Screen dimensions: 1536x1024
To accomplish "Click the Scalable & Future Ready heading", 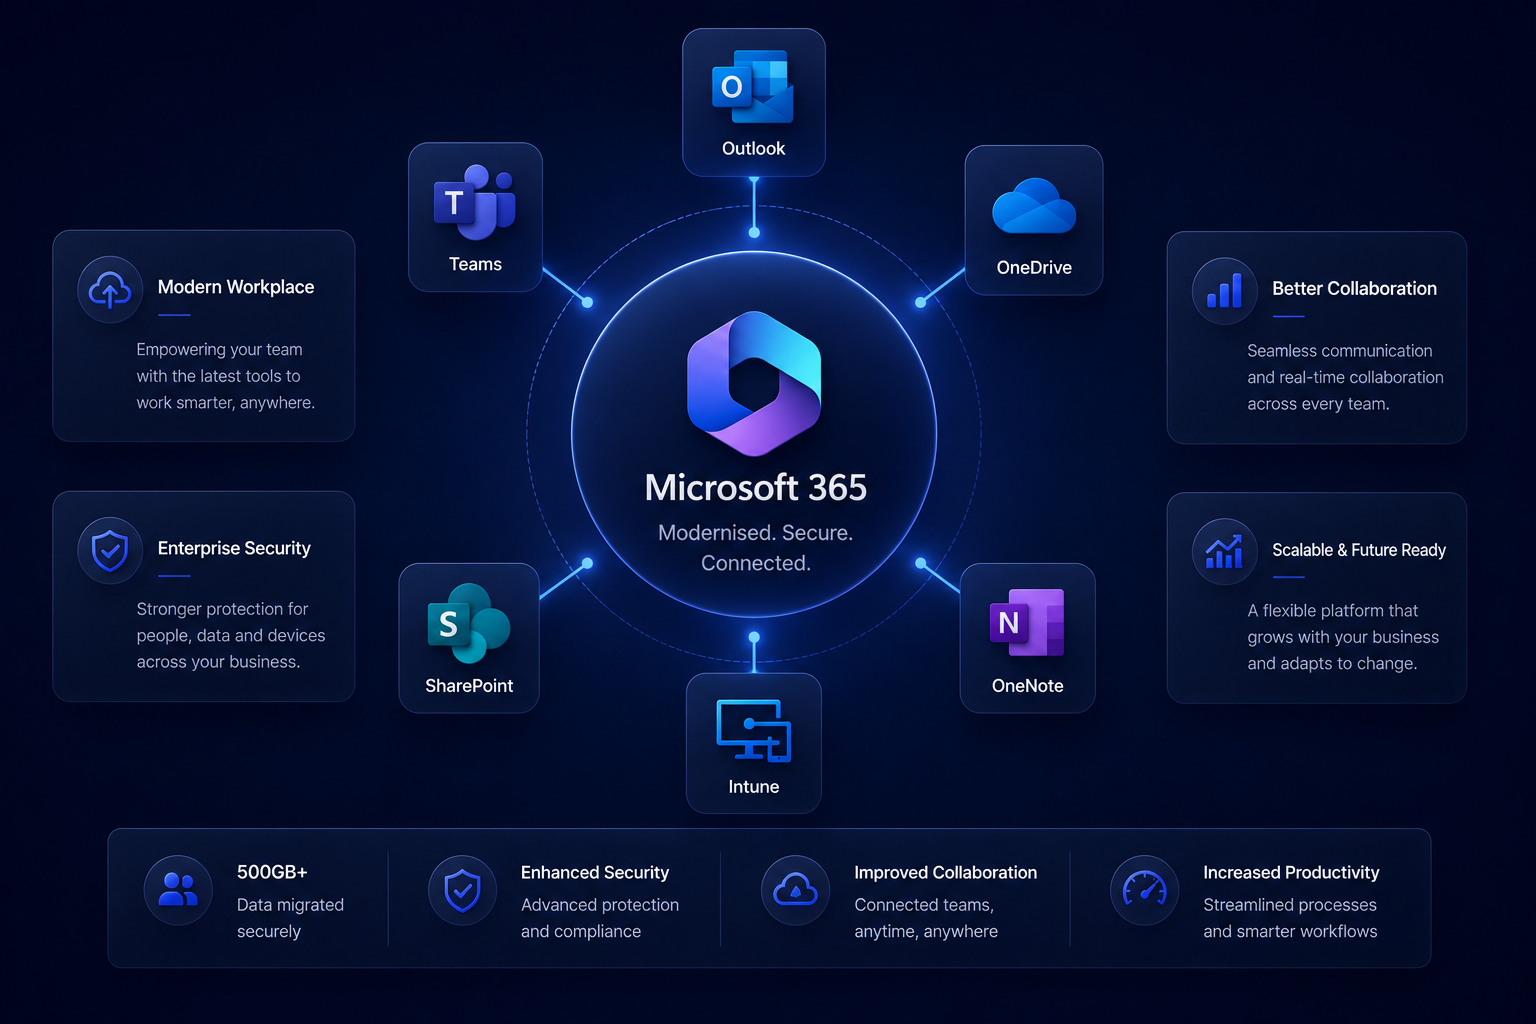I will (1359, 550).
